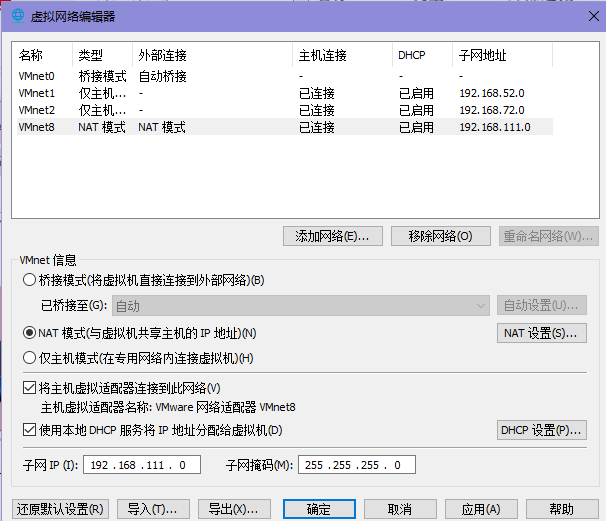This screenshot has width=606, height=521.
Task: Click the 名称 column header
Action: 43,55
